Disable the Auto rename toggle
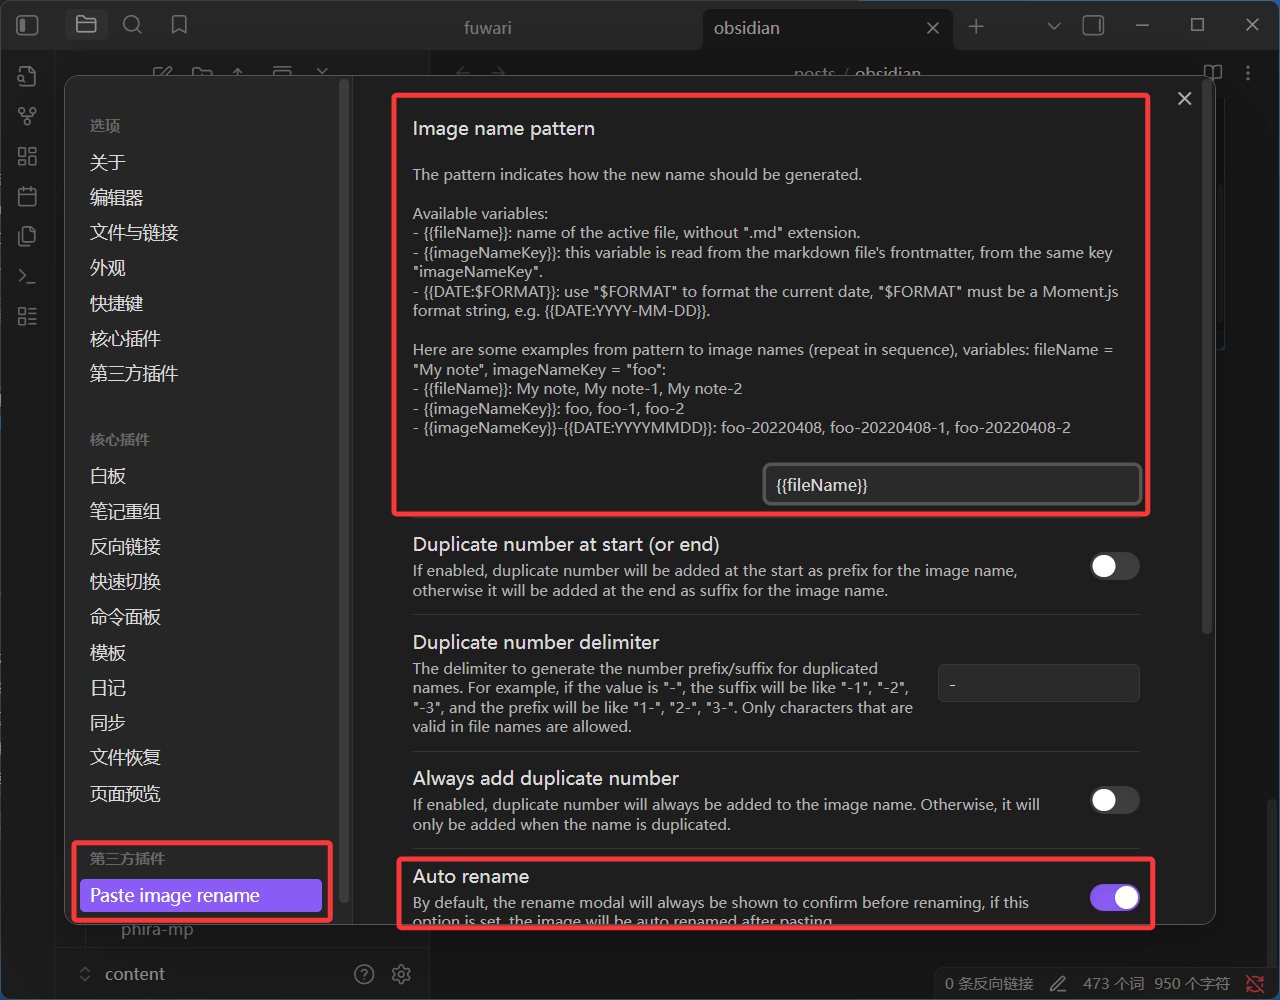The image size is (1280, 1000). tap(1114, 897)
